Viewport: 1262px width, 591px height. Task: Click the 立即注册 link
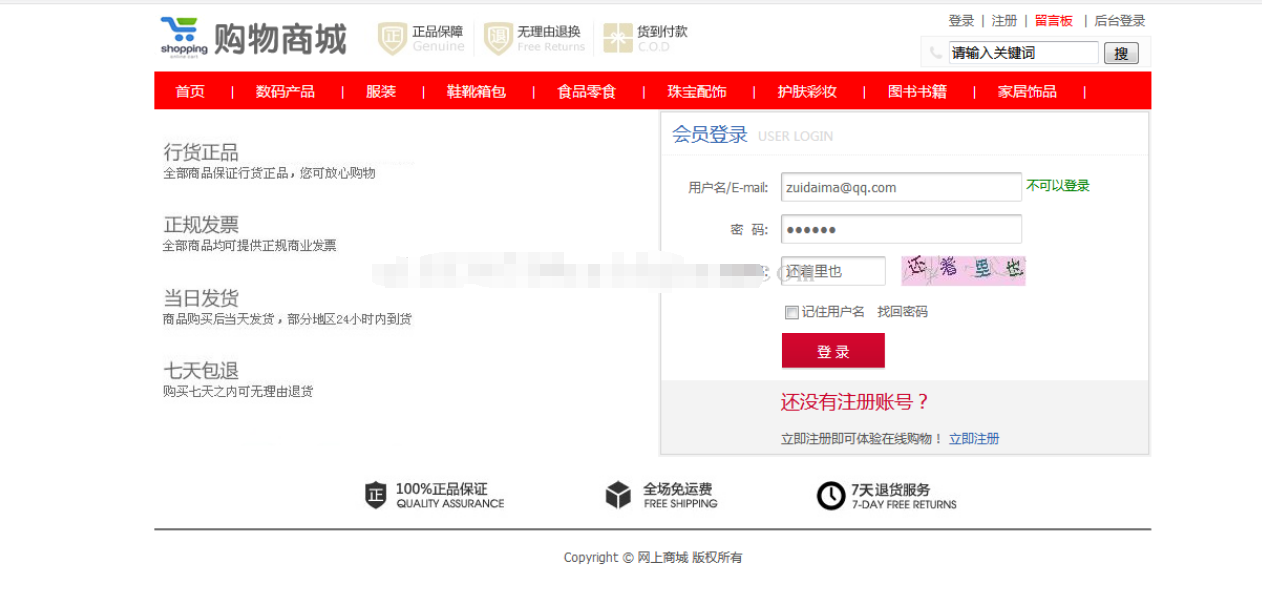coord(974,439)
